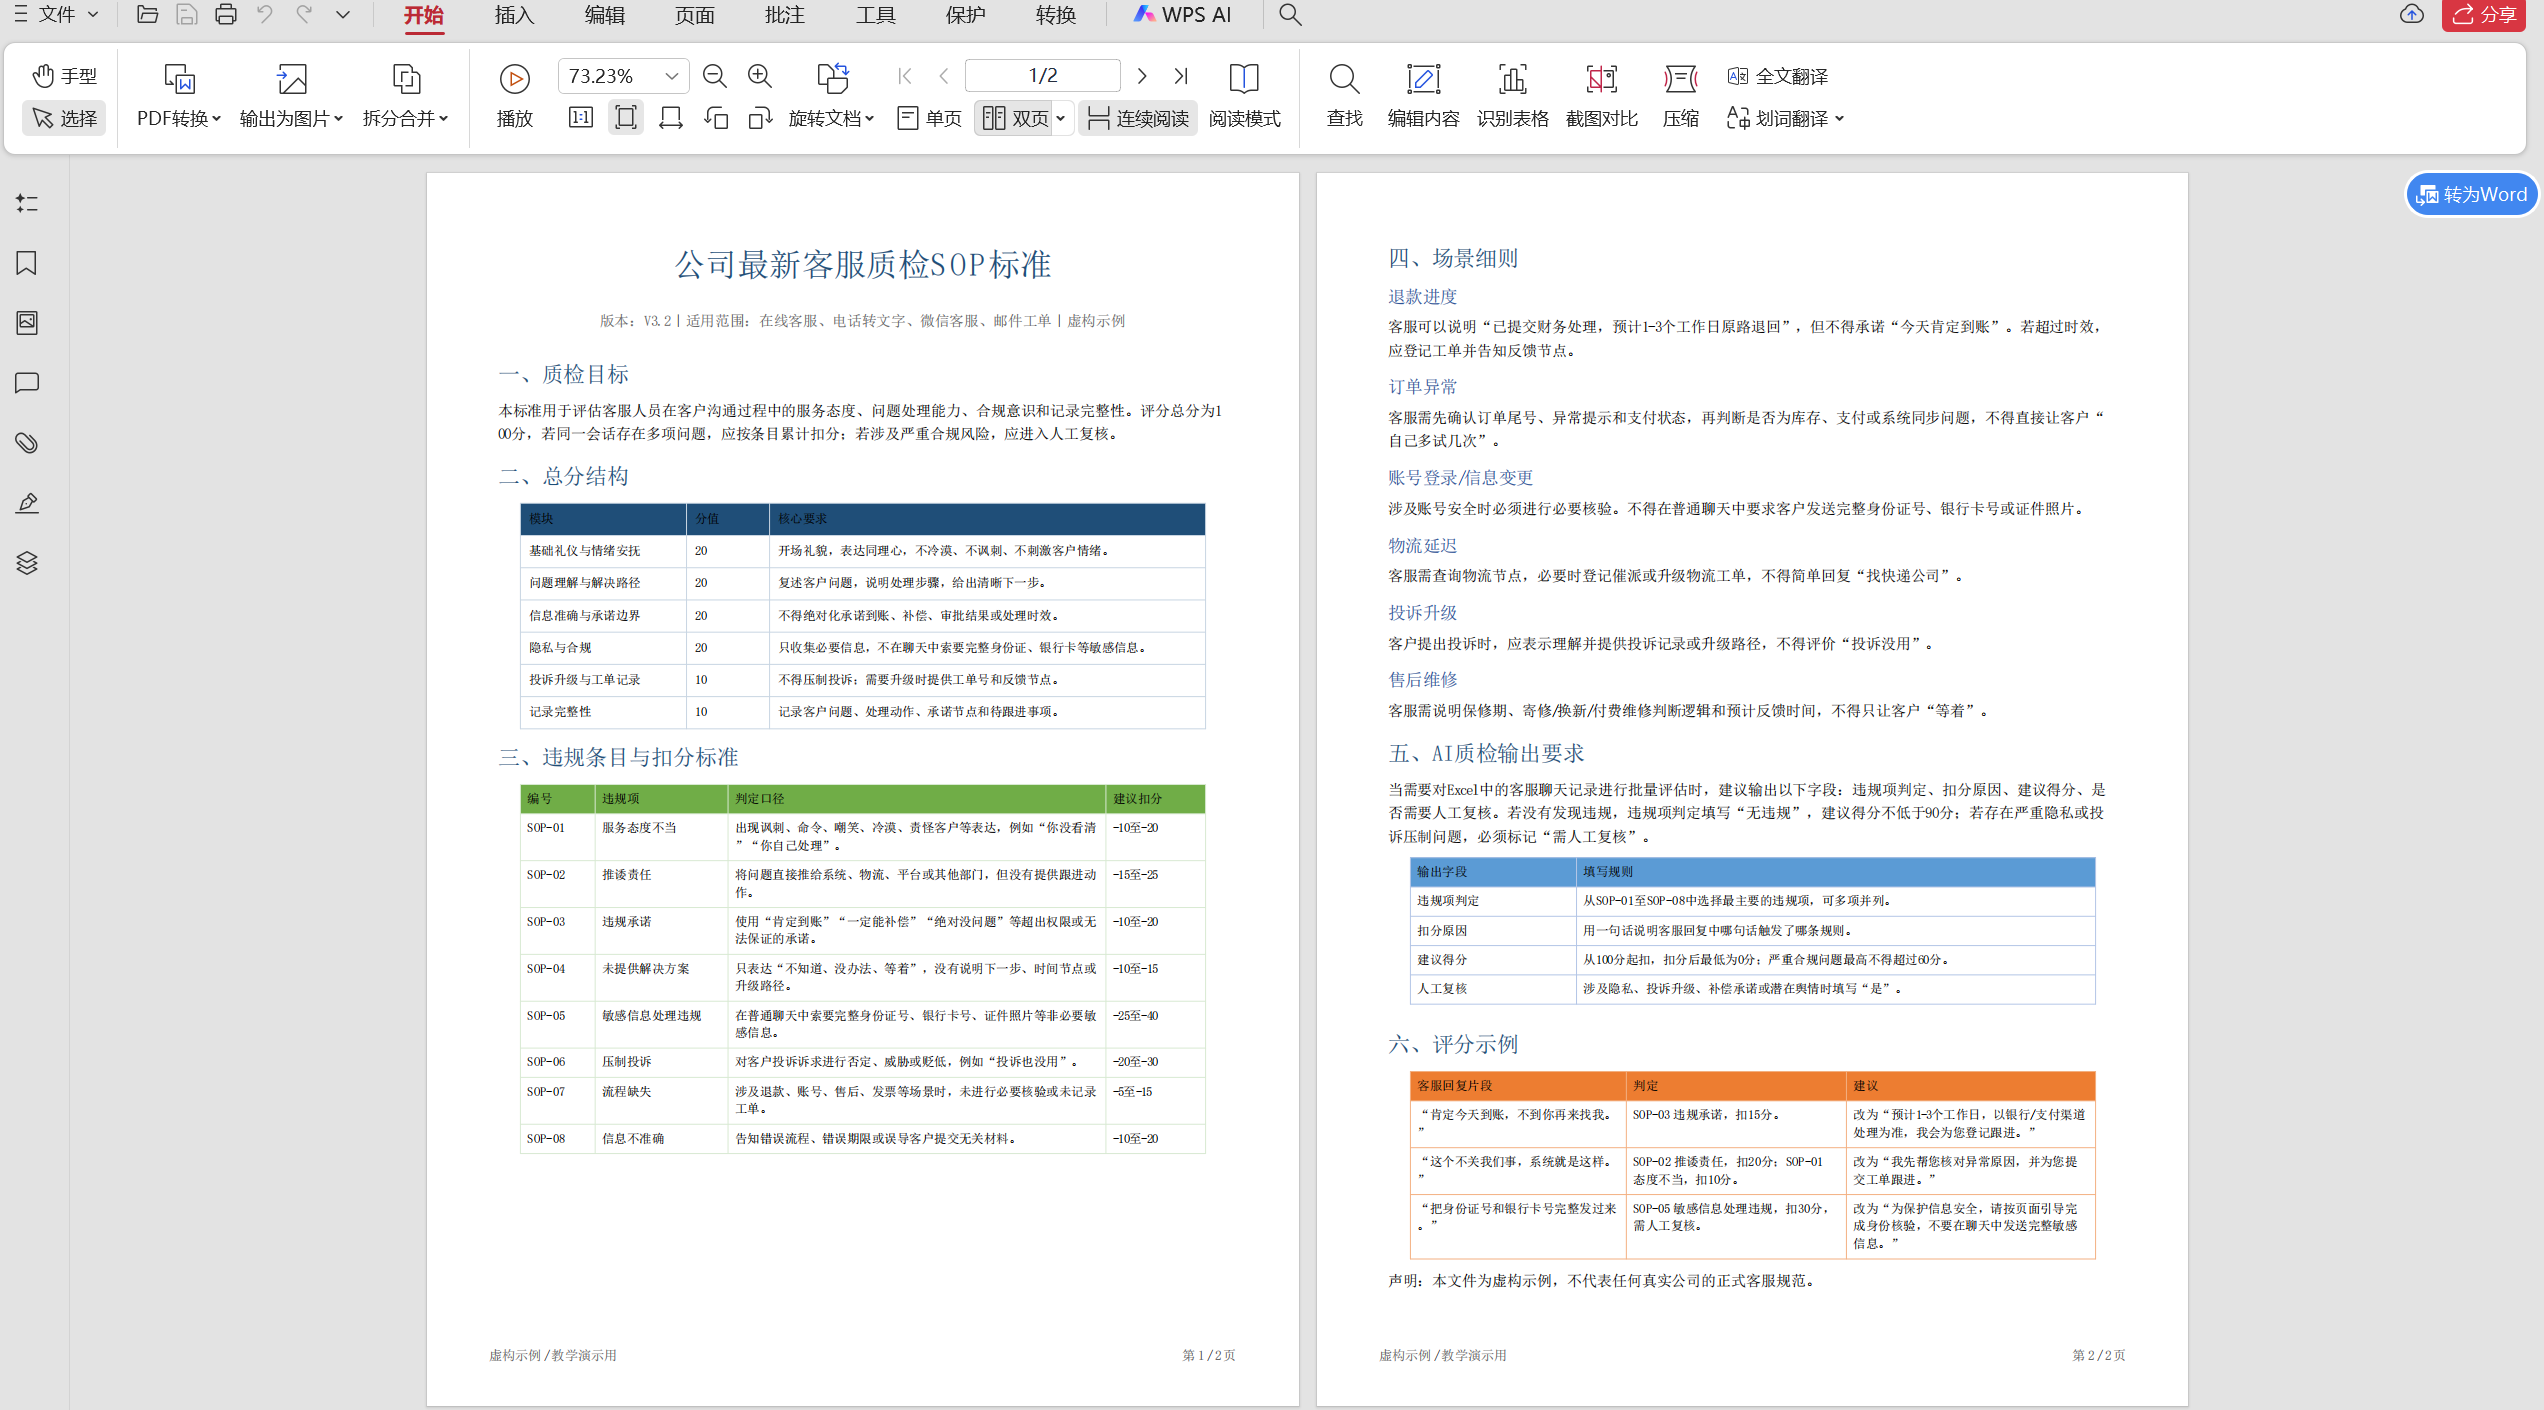Switch to the 批注 tab

(x=784, y=15)
